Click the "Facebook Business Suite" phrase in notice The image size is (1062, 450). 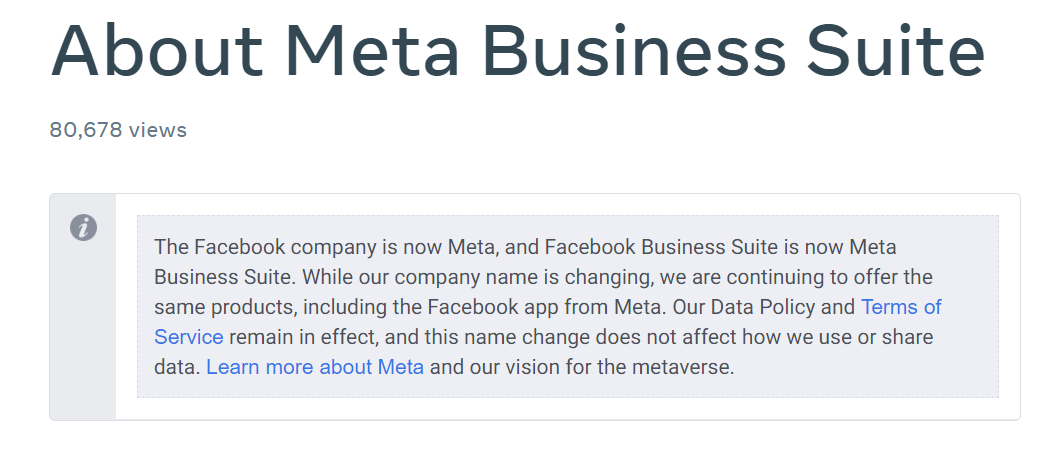pyautogui.click(x=661, y=247)
